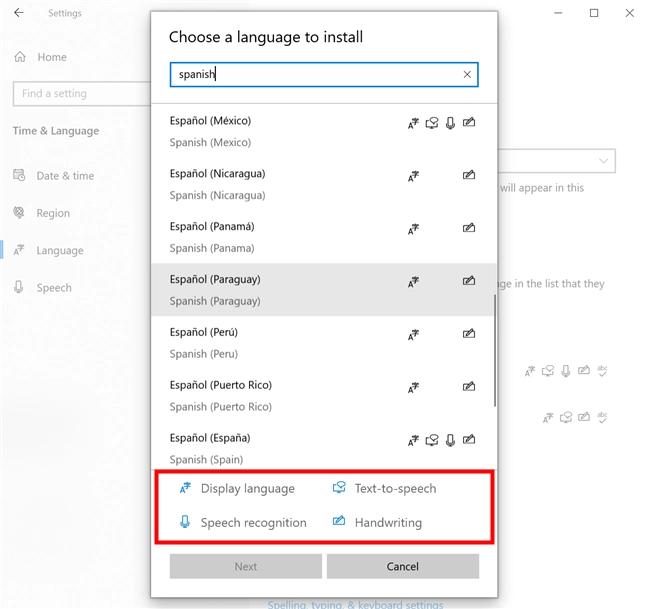The height and width of the screenshot is (609, 648).
Task: Open the Home page icon in Settings
Action: pyautogui.click(x=20, y=57)
